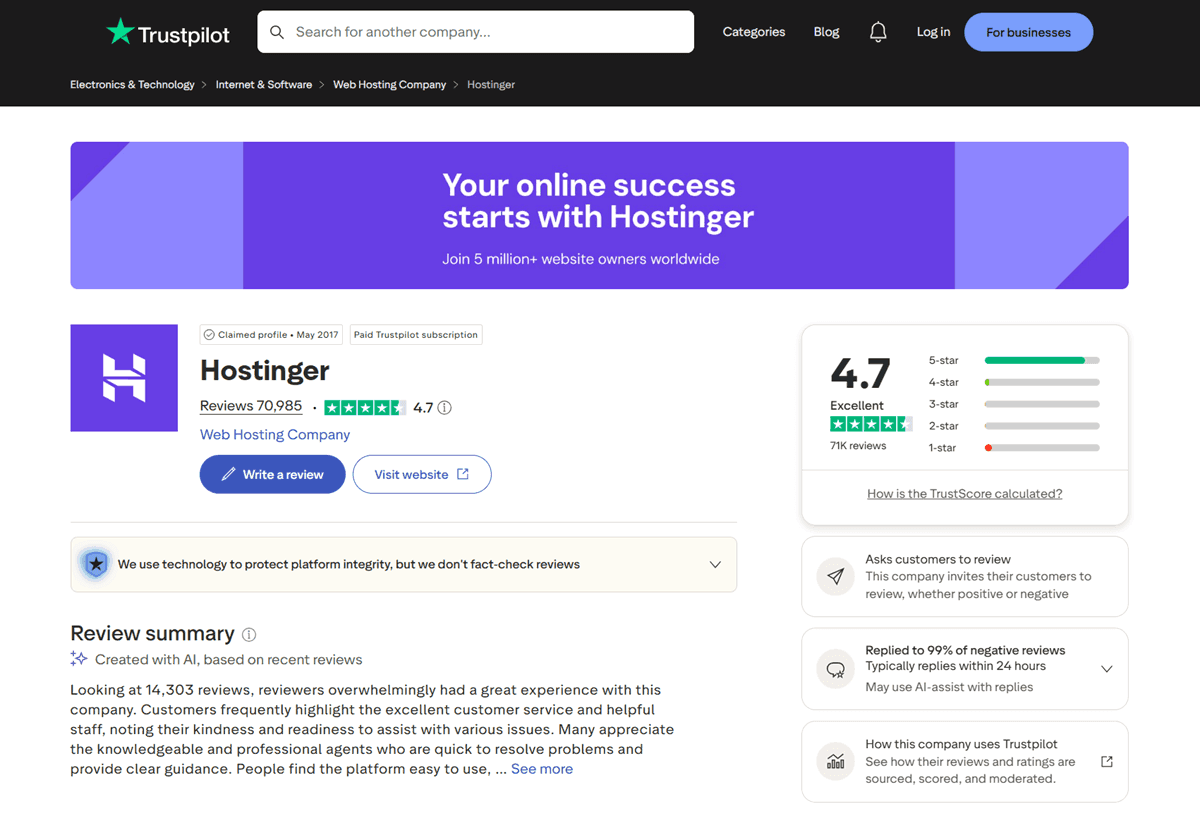Click the external link icon on Visit website
The height and width of the screenshot is (820, 1200).
[x=463, y=474]
